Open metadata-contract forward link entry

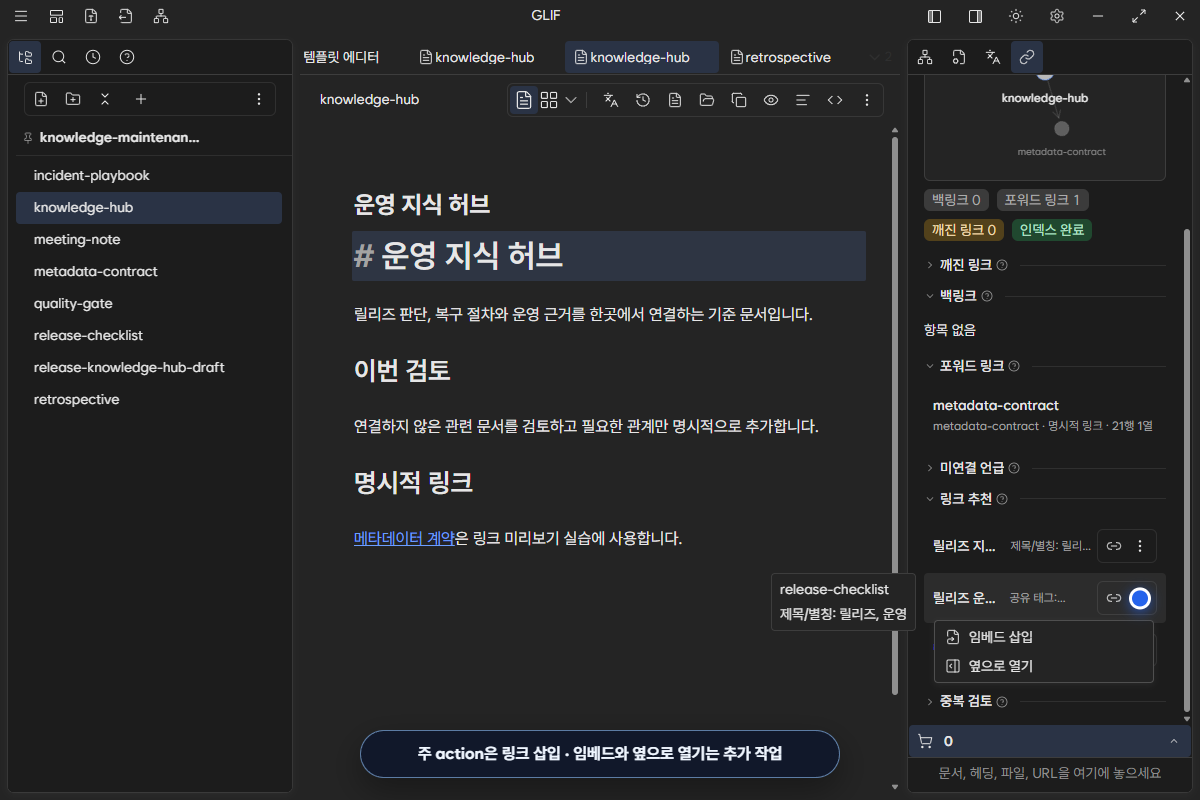click(1043, 415)
